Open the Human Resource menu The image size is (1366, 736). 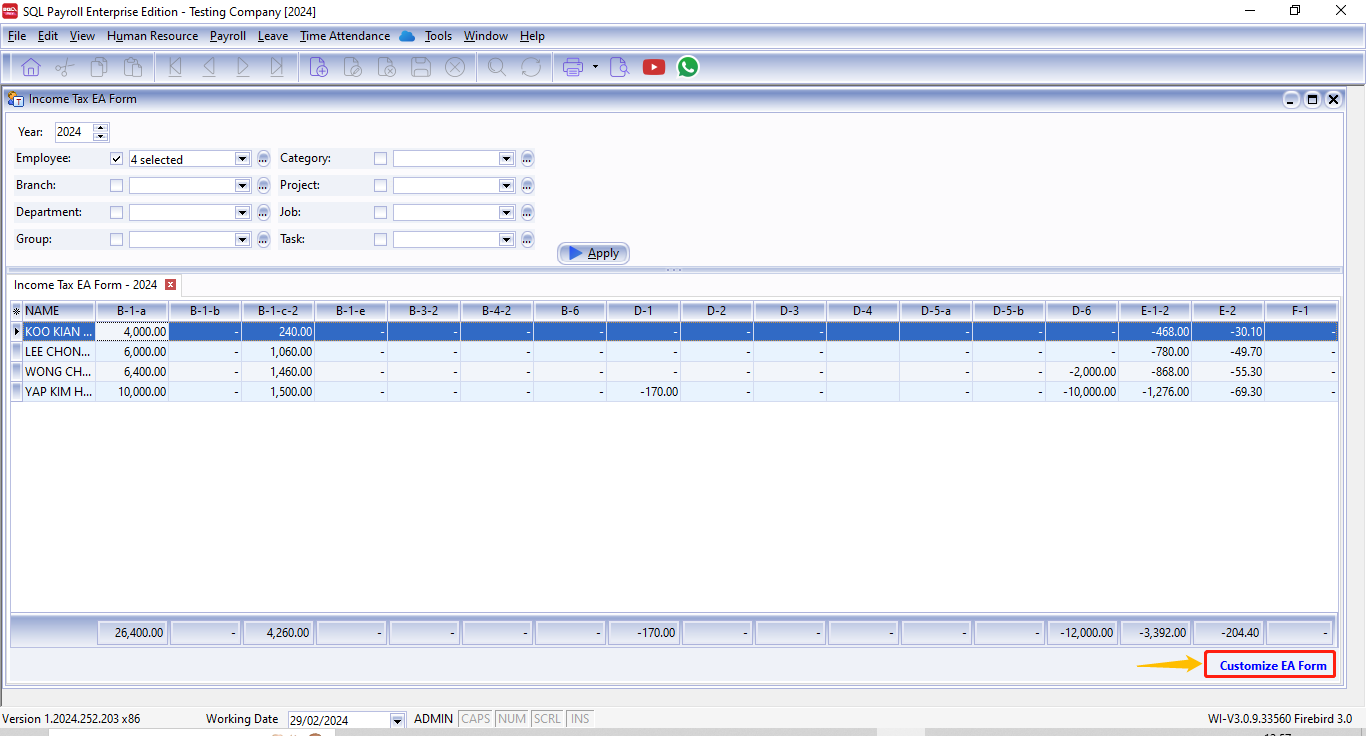click(x=152, y=36)
